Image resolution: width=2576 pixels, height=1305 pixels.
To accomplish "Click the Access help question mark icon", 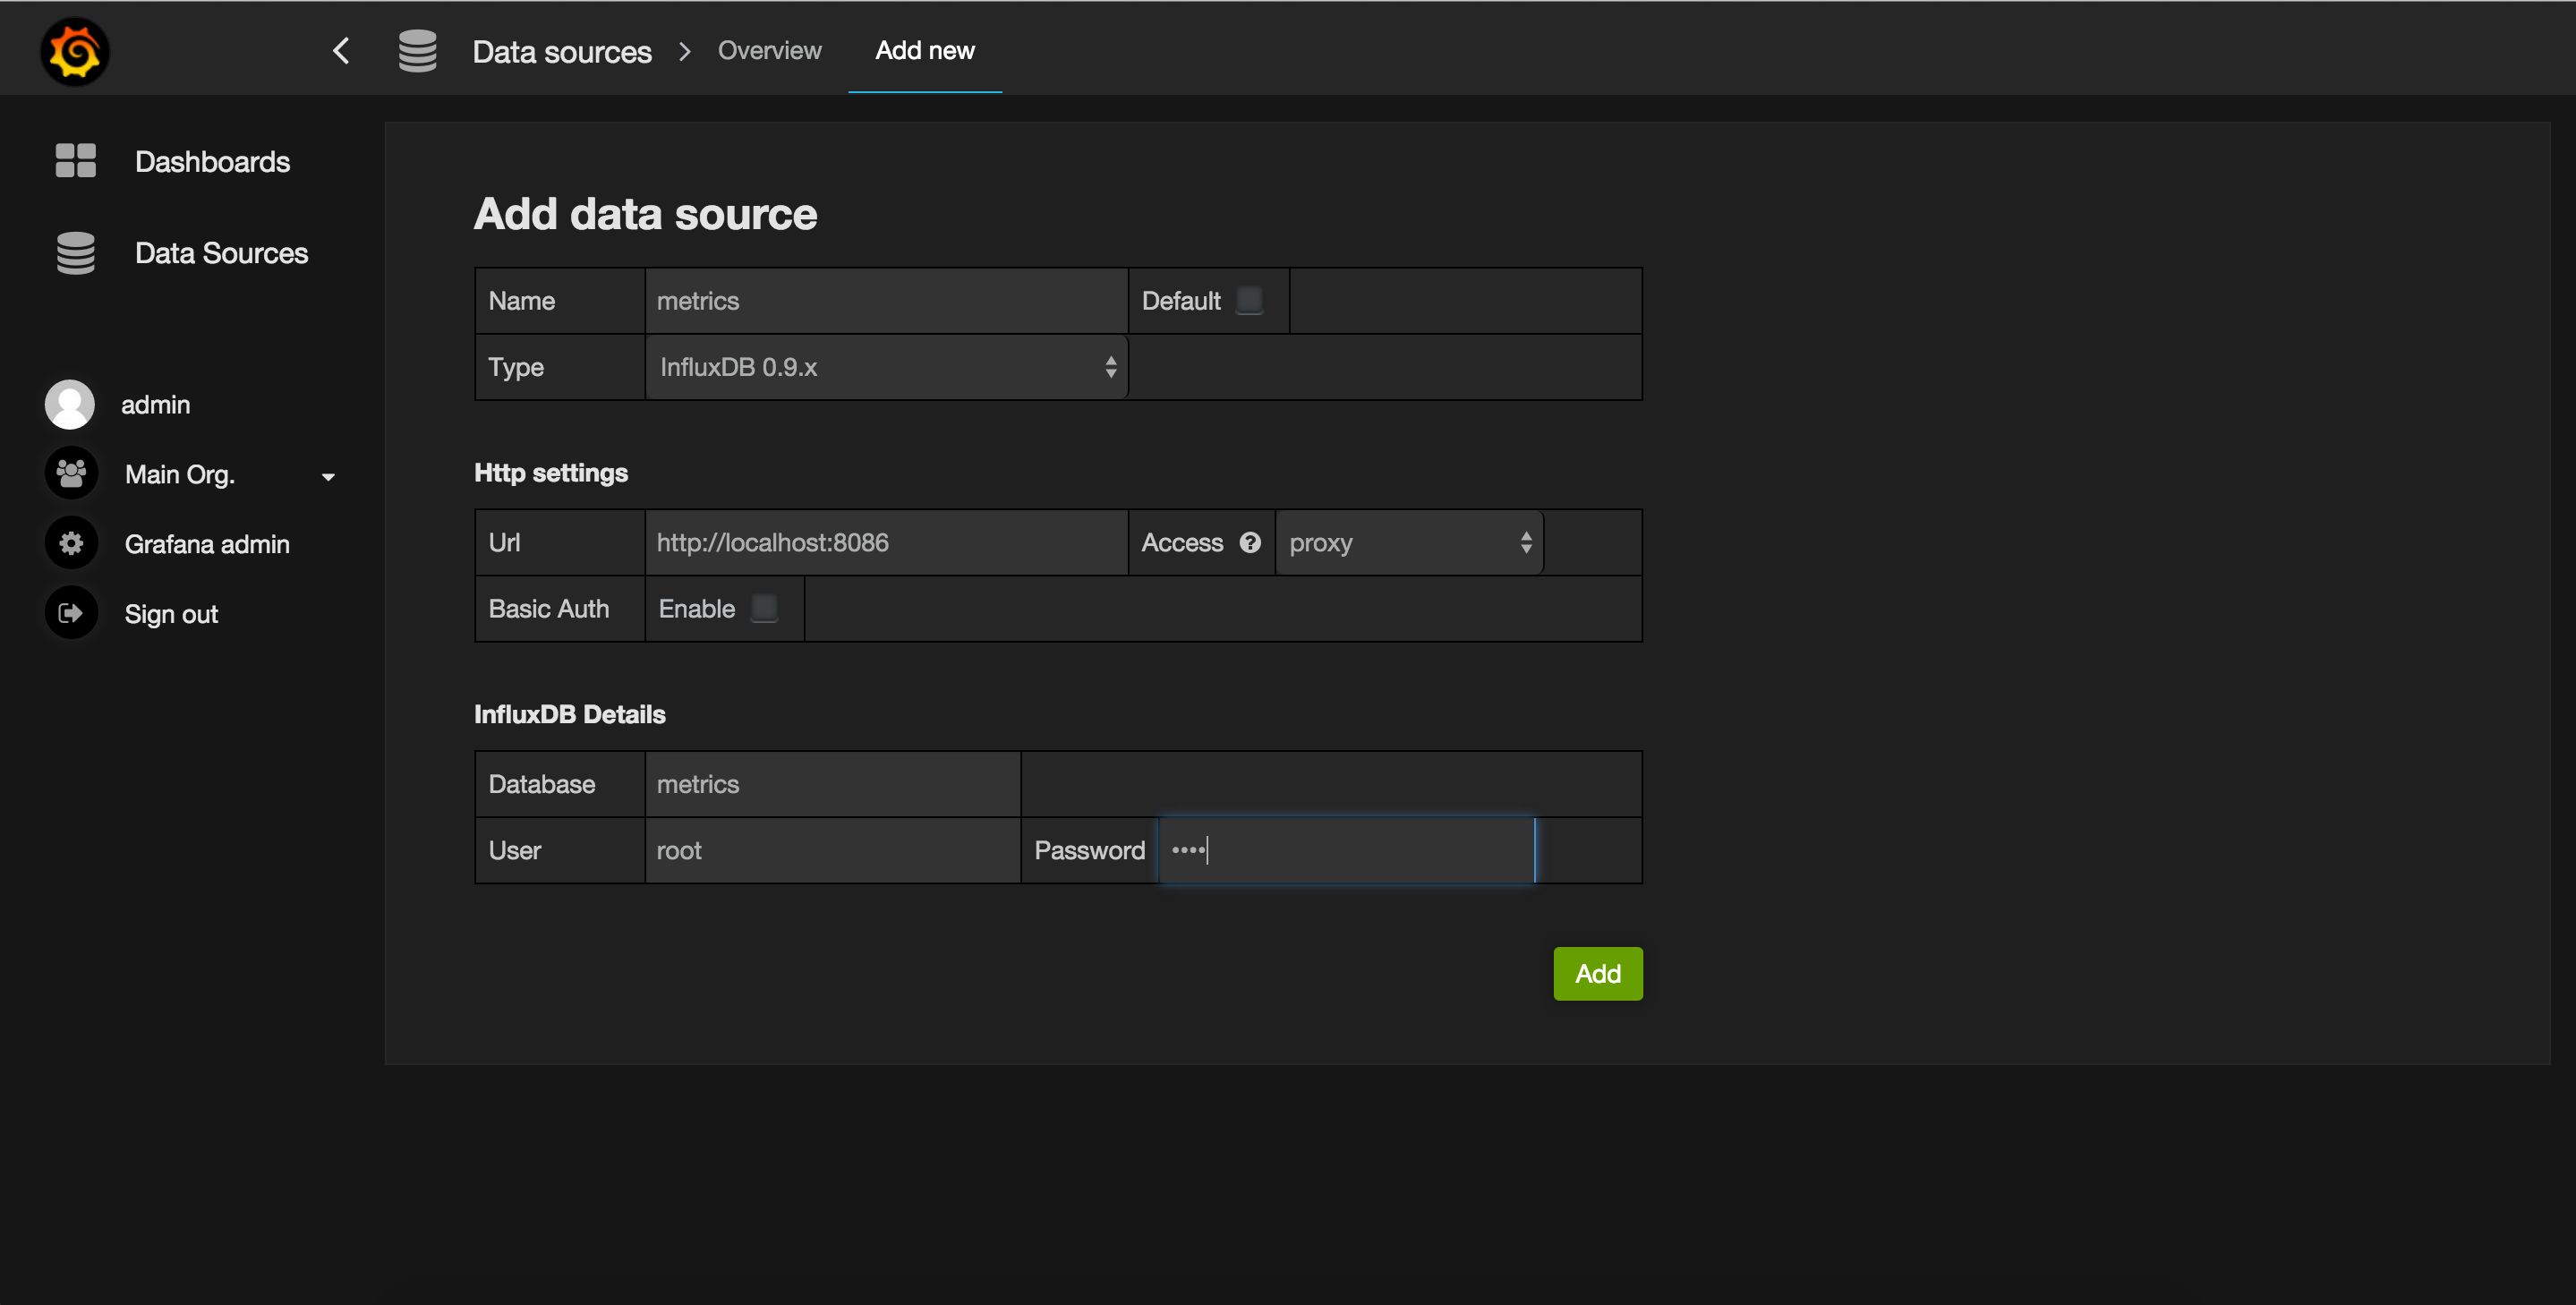I will point(1250,542).
